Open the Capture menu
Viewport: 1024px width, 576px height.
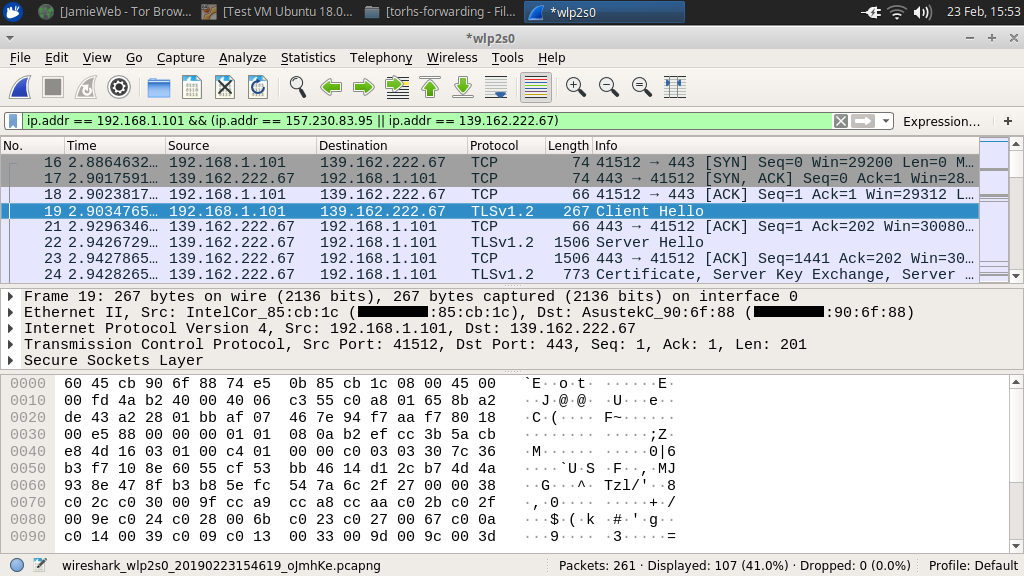coord(180,57)
